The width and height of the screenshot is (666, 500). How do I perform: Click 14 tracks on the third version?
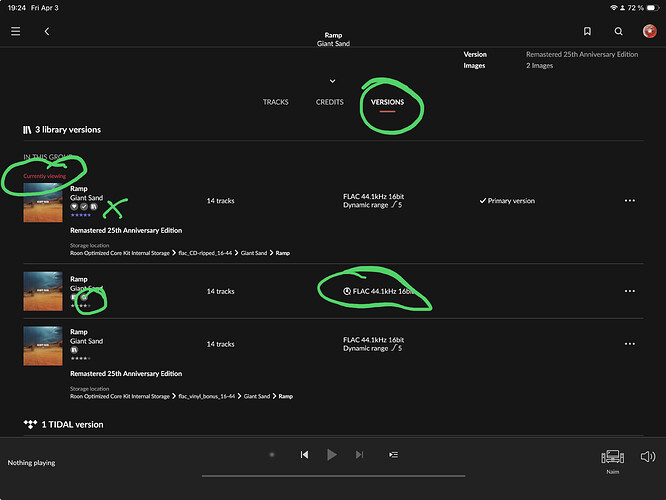pos(220,344)
